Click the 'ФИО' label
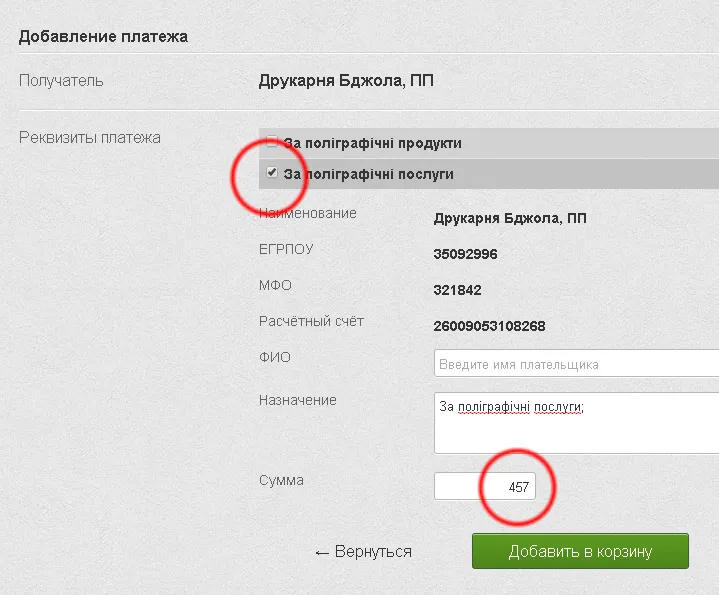This screenshot has width=719, height=595. coord(275,357)
